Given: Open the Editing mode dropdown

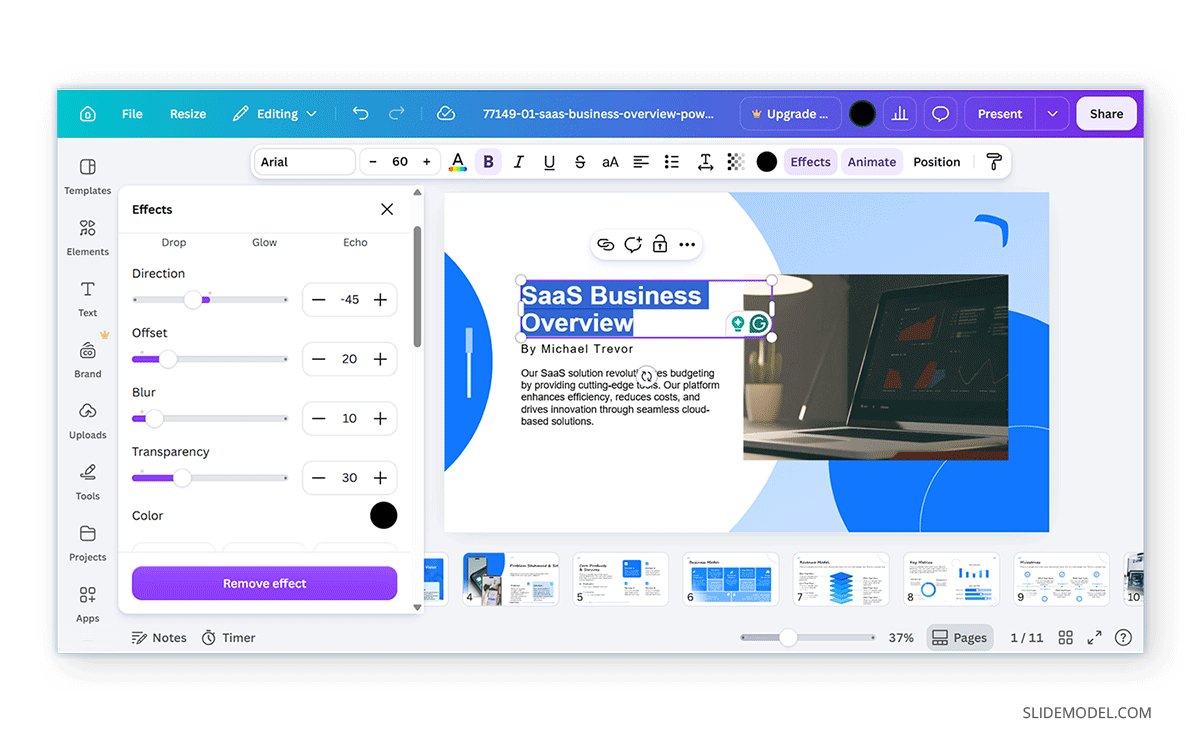Looking at the screenshot, I should [275, 114].
